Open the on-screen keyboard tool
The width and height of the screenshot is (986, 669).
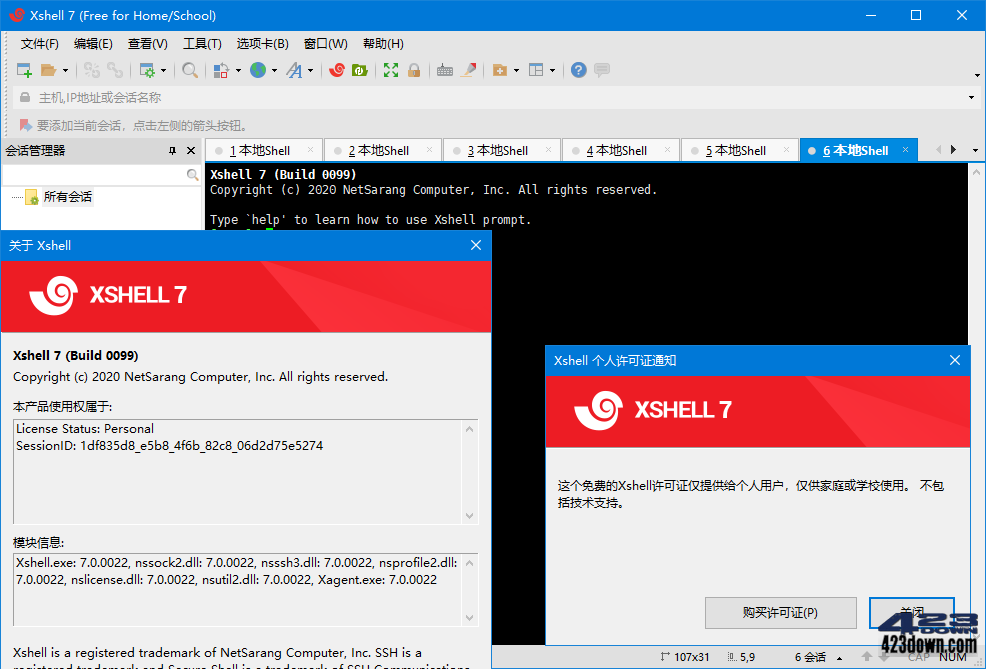(444, 70)
